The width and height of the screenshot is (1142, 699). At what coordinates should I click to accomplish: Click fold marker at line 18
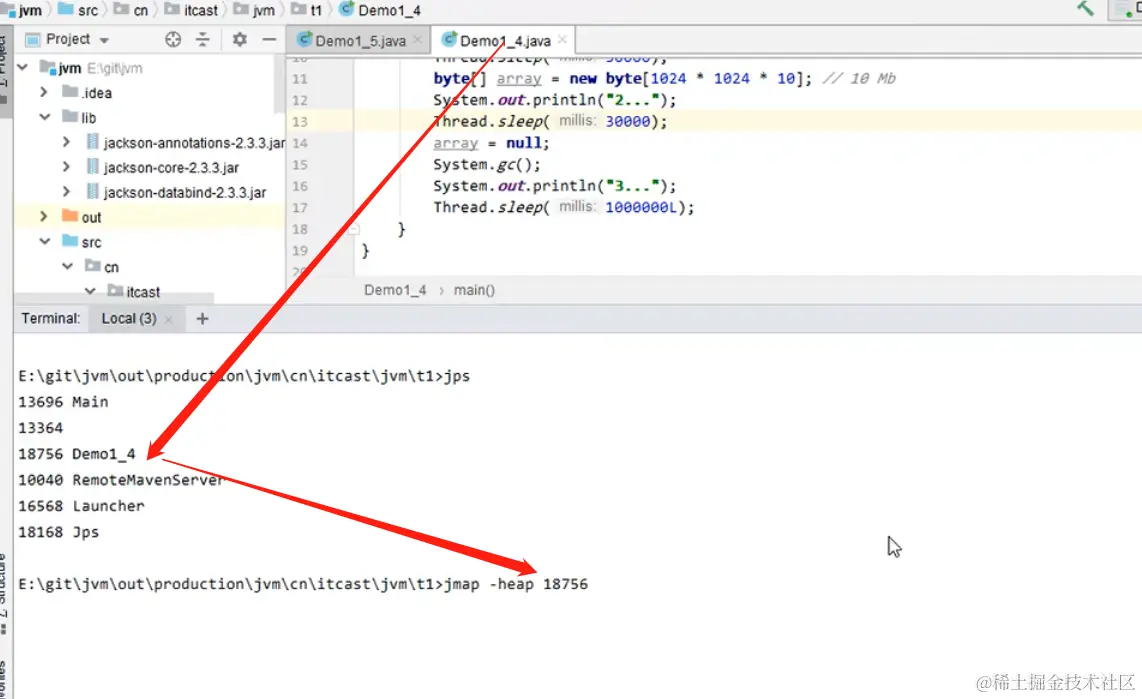[x=353, y=229]
